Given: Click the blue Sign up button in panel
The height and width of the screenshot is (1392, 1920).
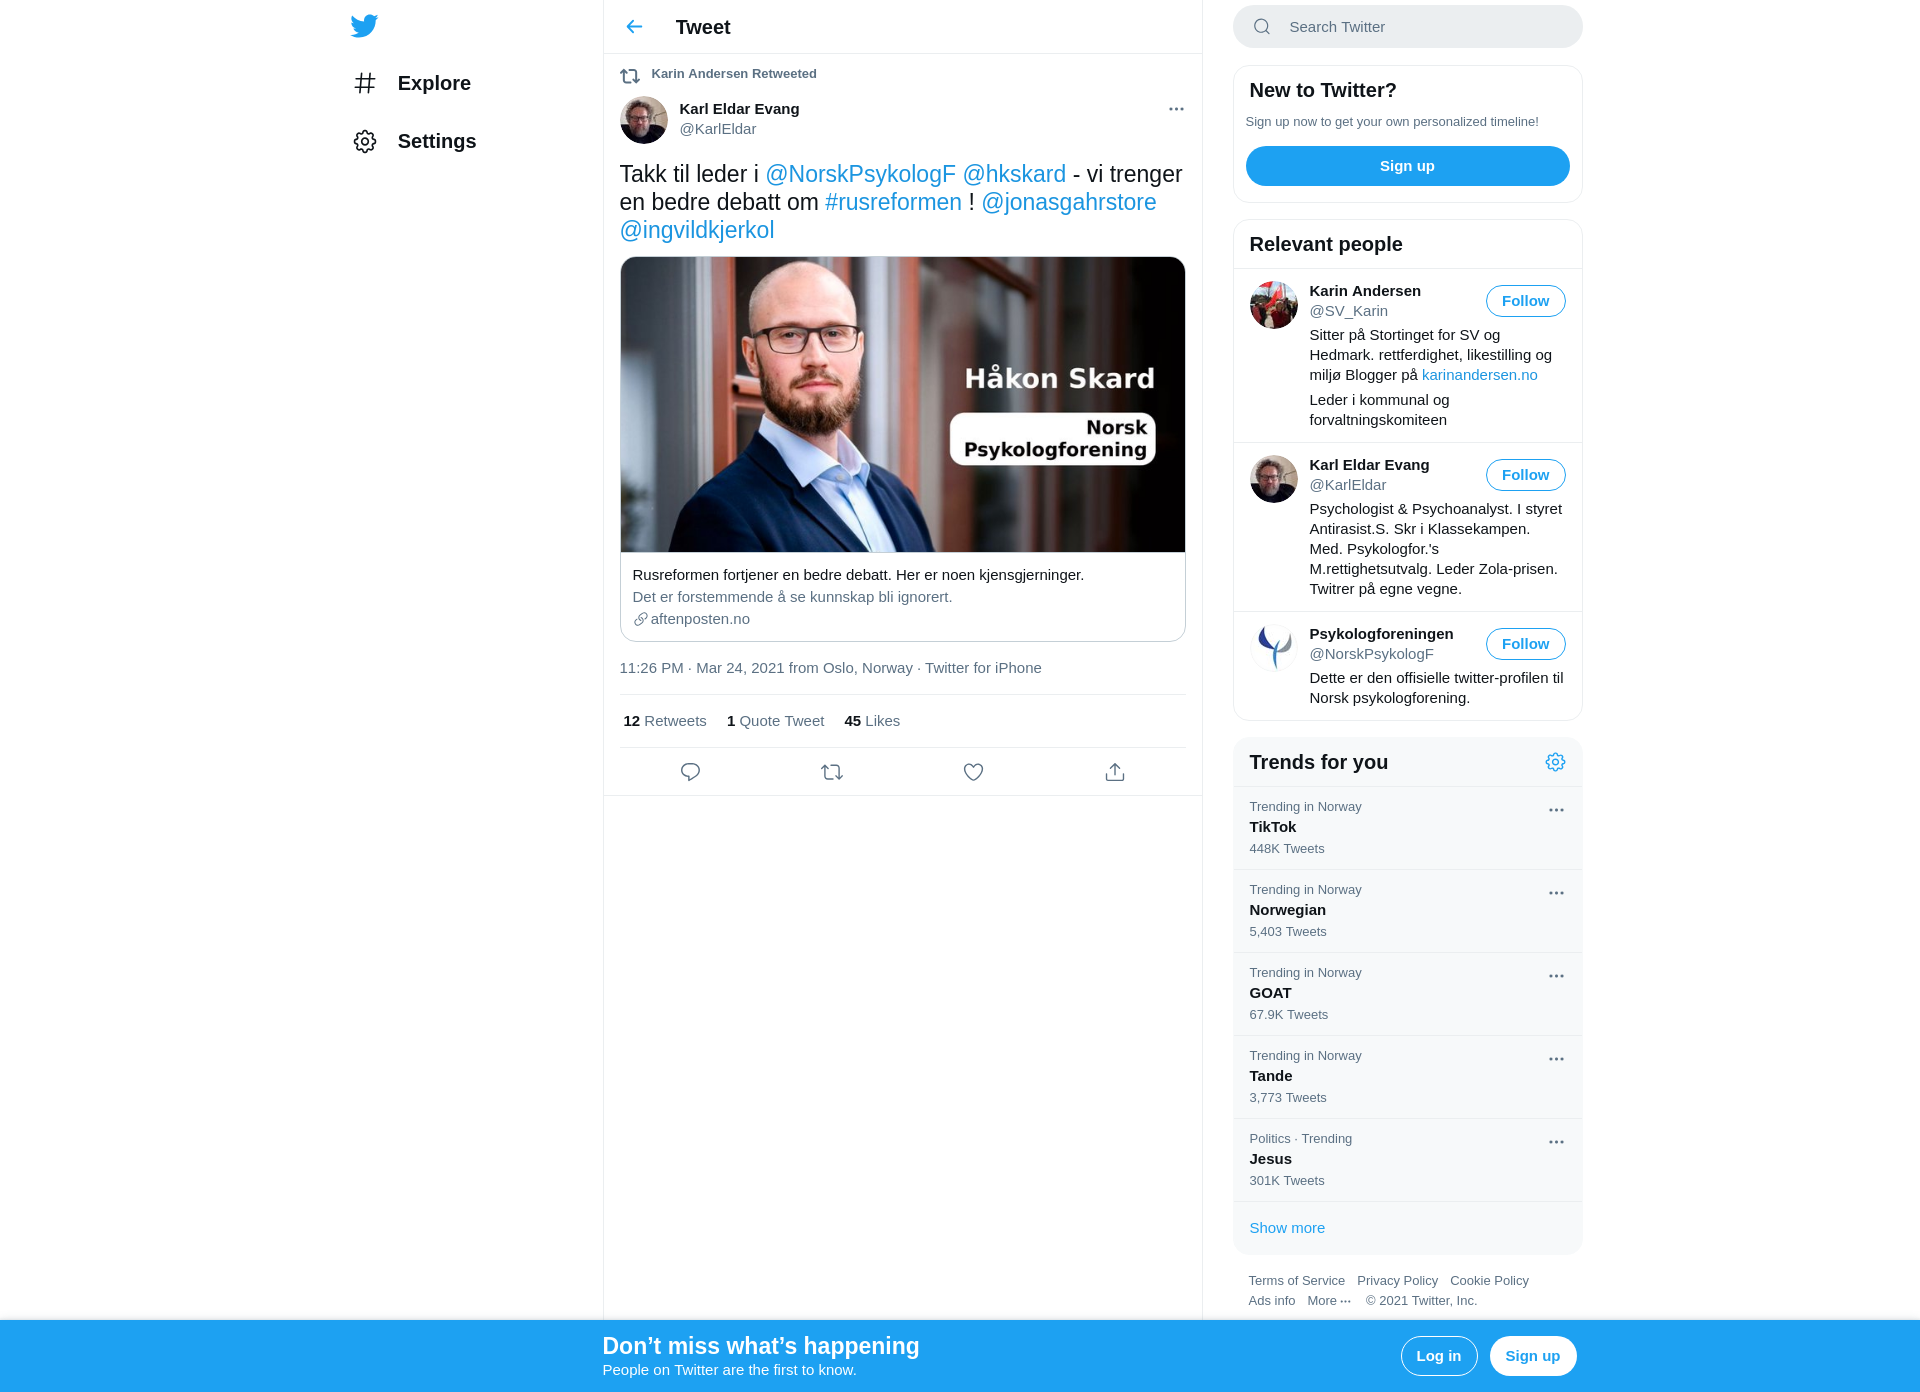Looking at the screenshot, I should 1407,166.
